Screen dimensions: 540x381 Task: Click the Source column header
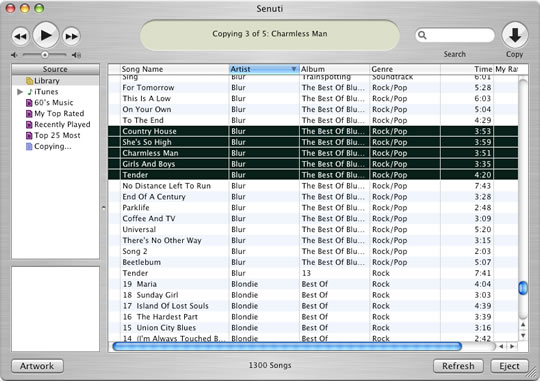coord(55,69)
